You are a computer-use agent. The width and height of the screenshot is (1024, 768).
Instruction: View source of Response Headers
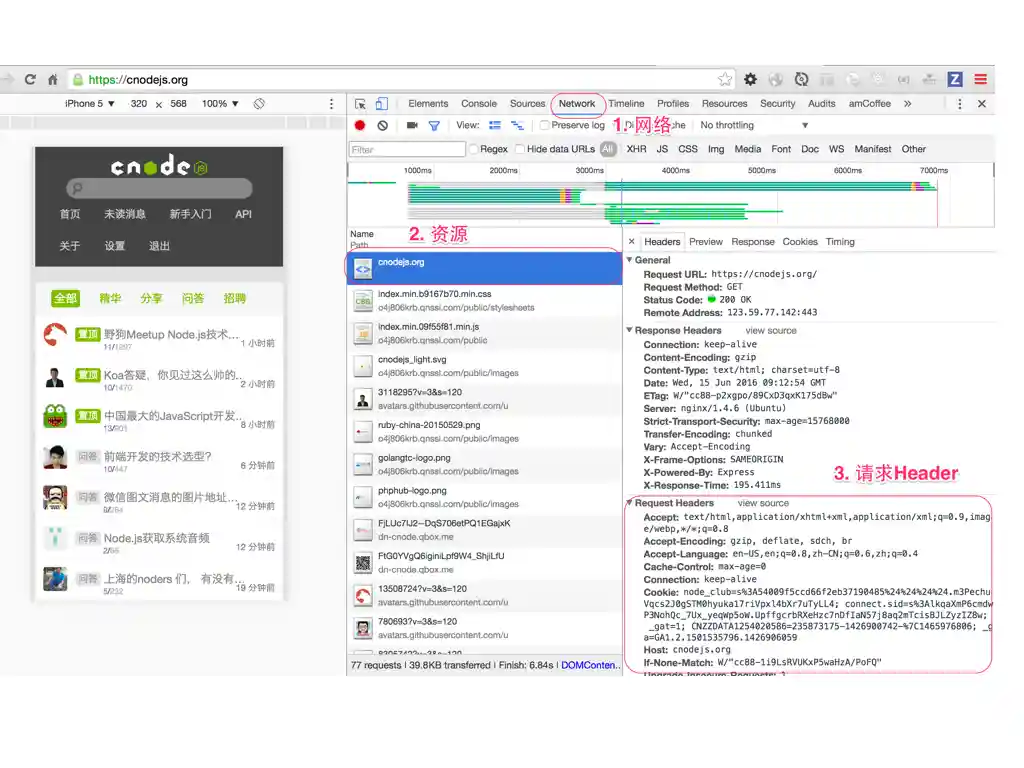[771, 330]
